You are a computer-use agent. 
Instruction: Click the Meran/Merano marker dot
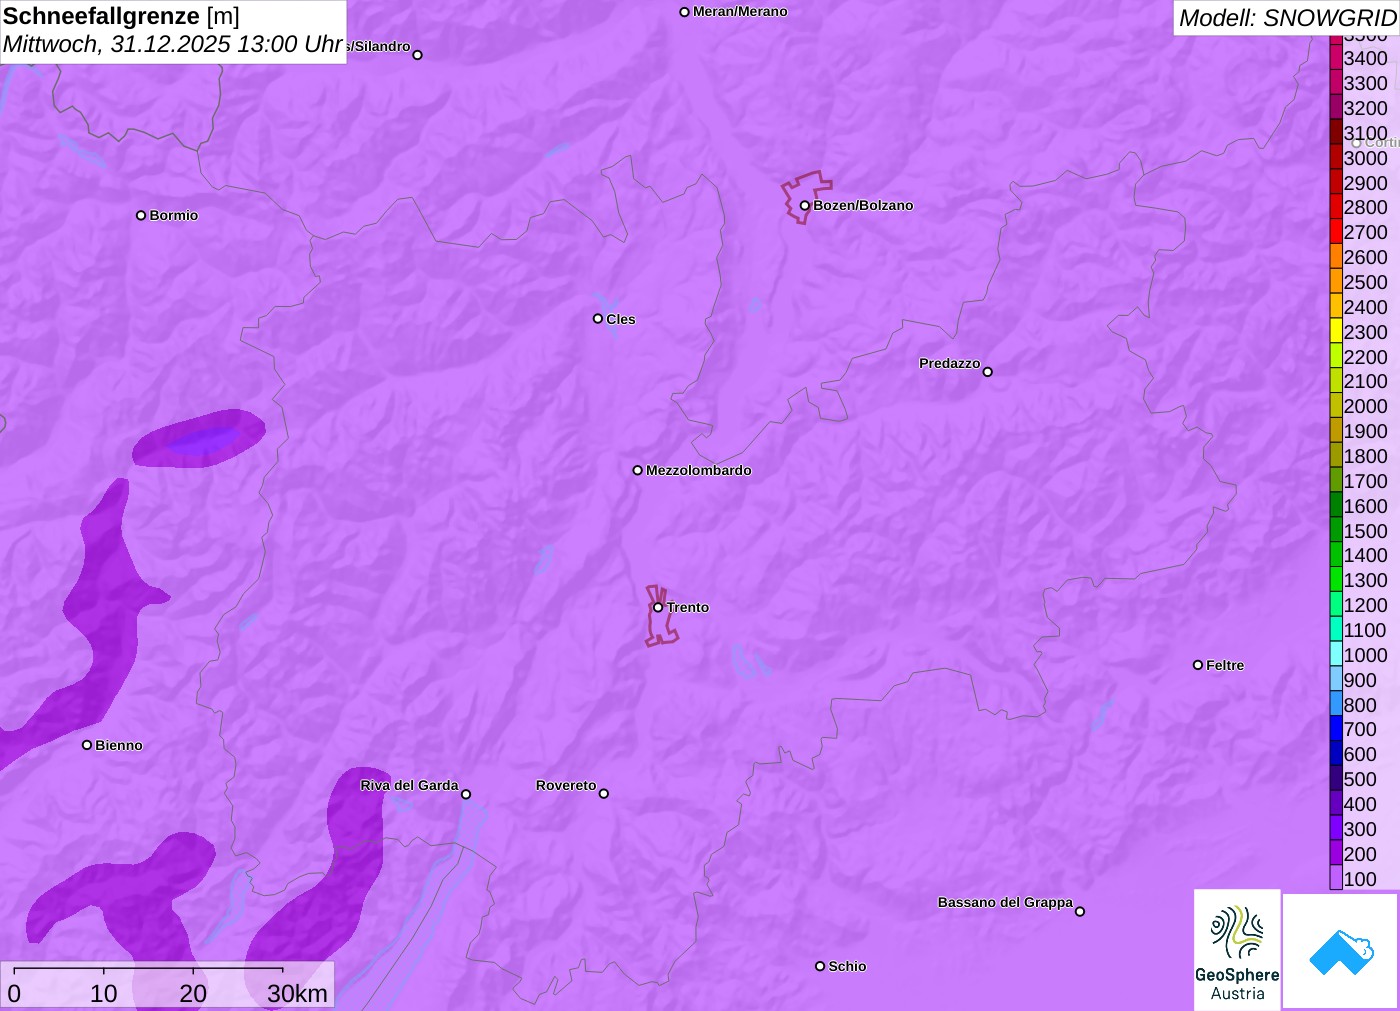coord(684,12)
